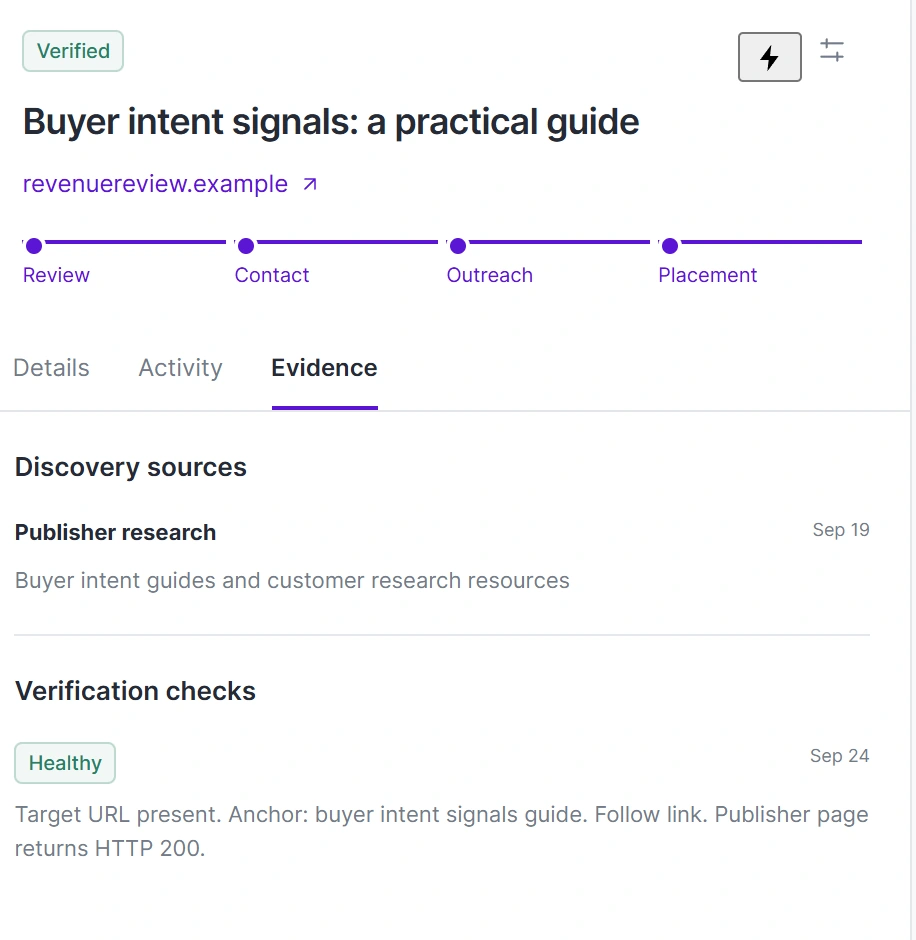Click the 'Buyer intent guides and customer research resources' text
The image size is (916, 940).
click(x=292, y=580)
